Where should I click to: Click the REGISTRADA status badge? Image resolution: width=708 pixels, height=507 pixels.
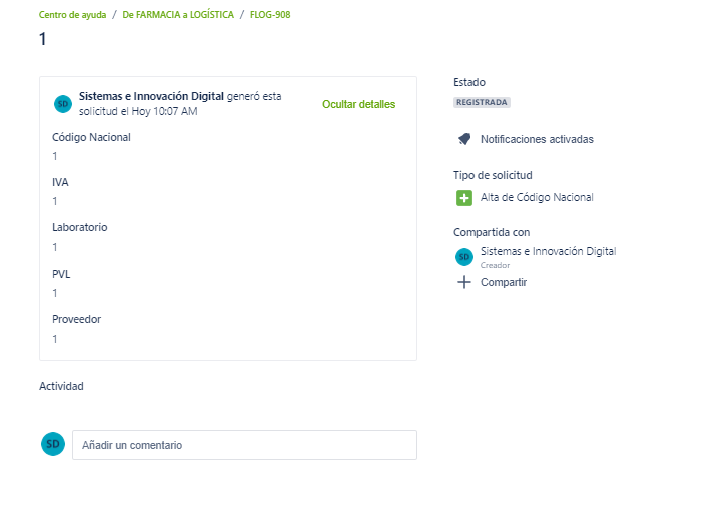482,102
